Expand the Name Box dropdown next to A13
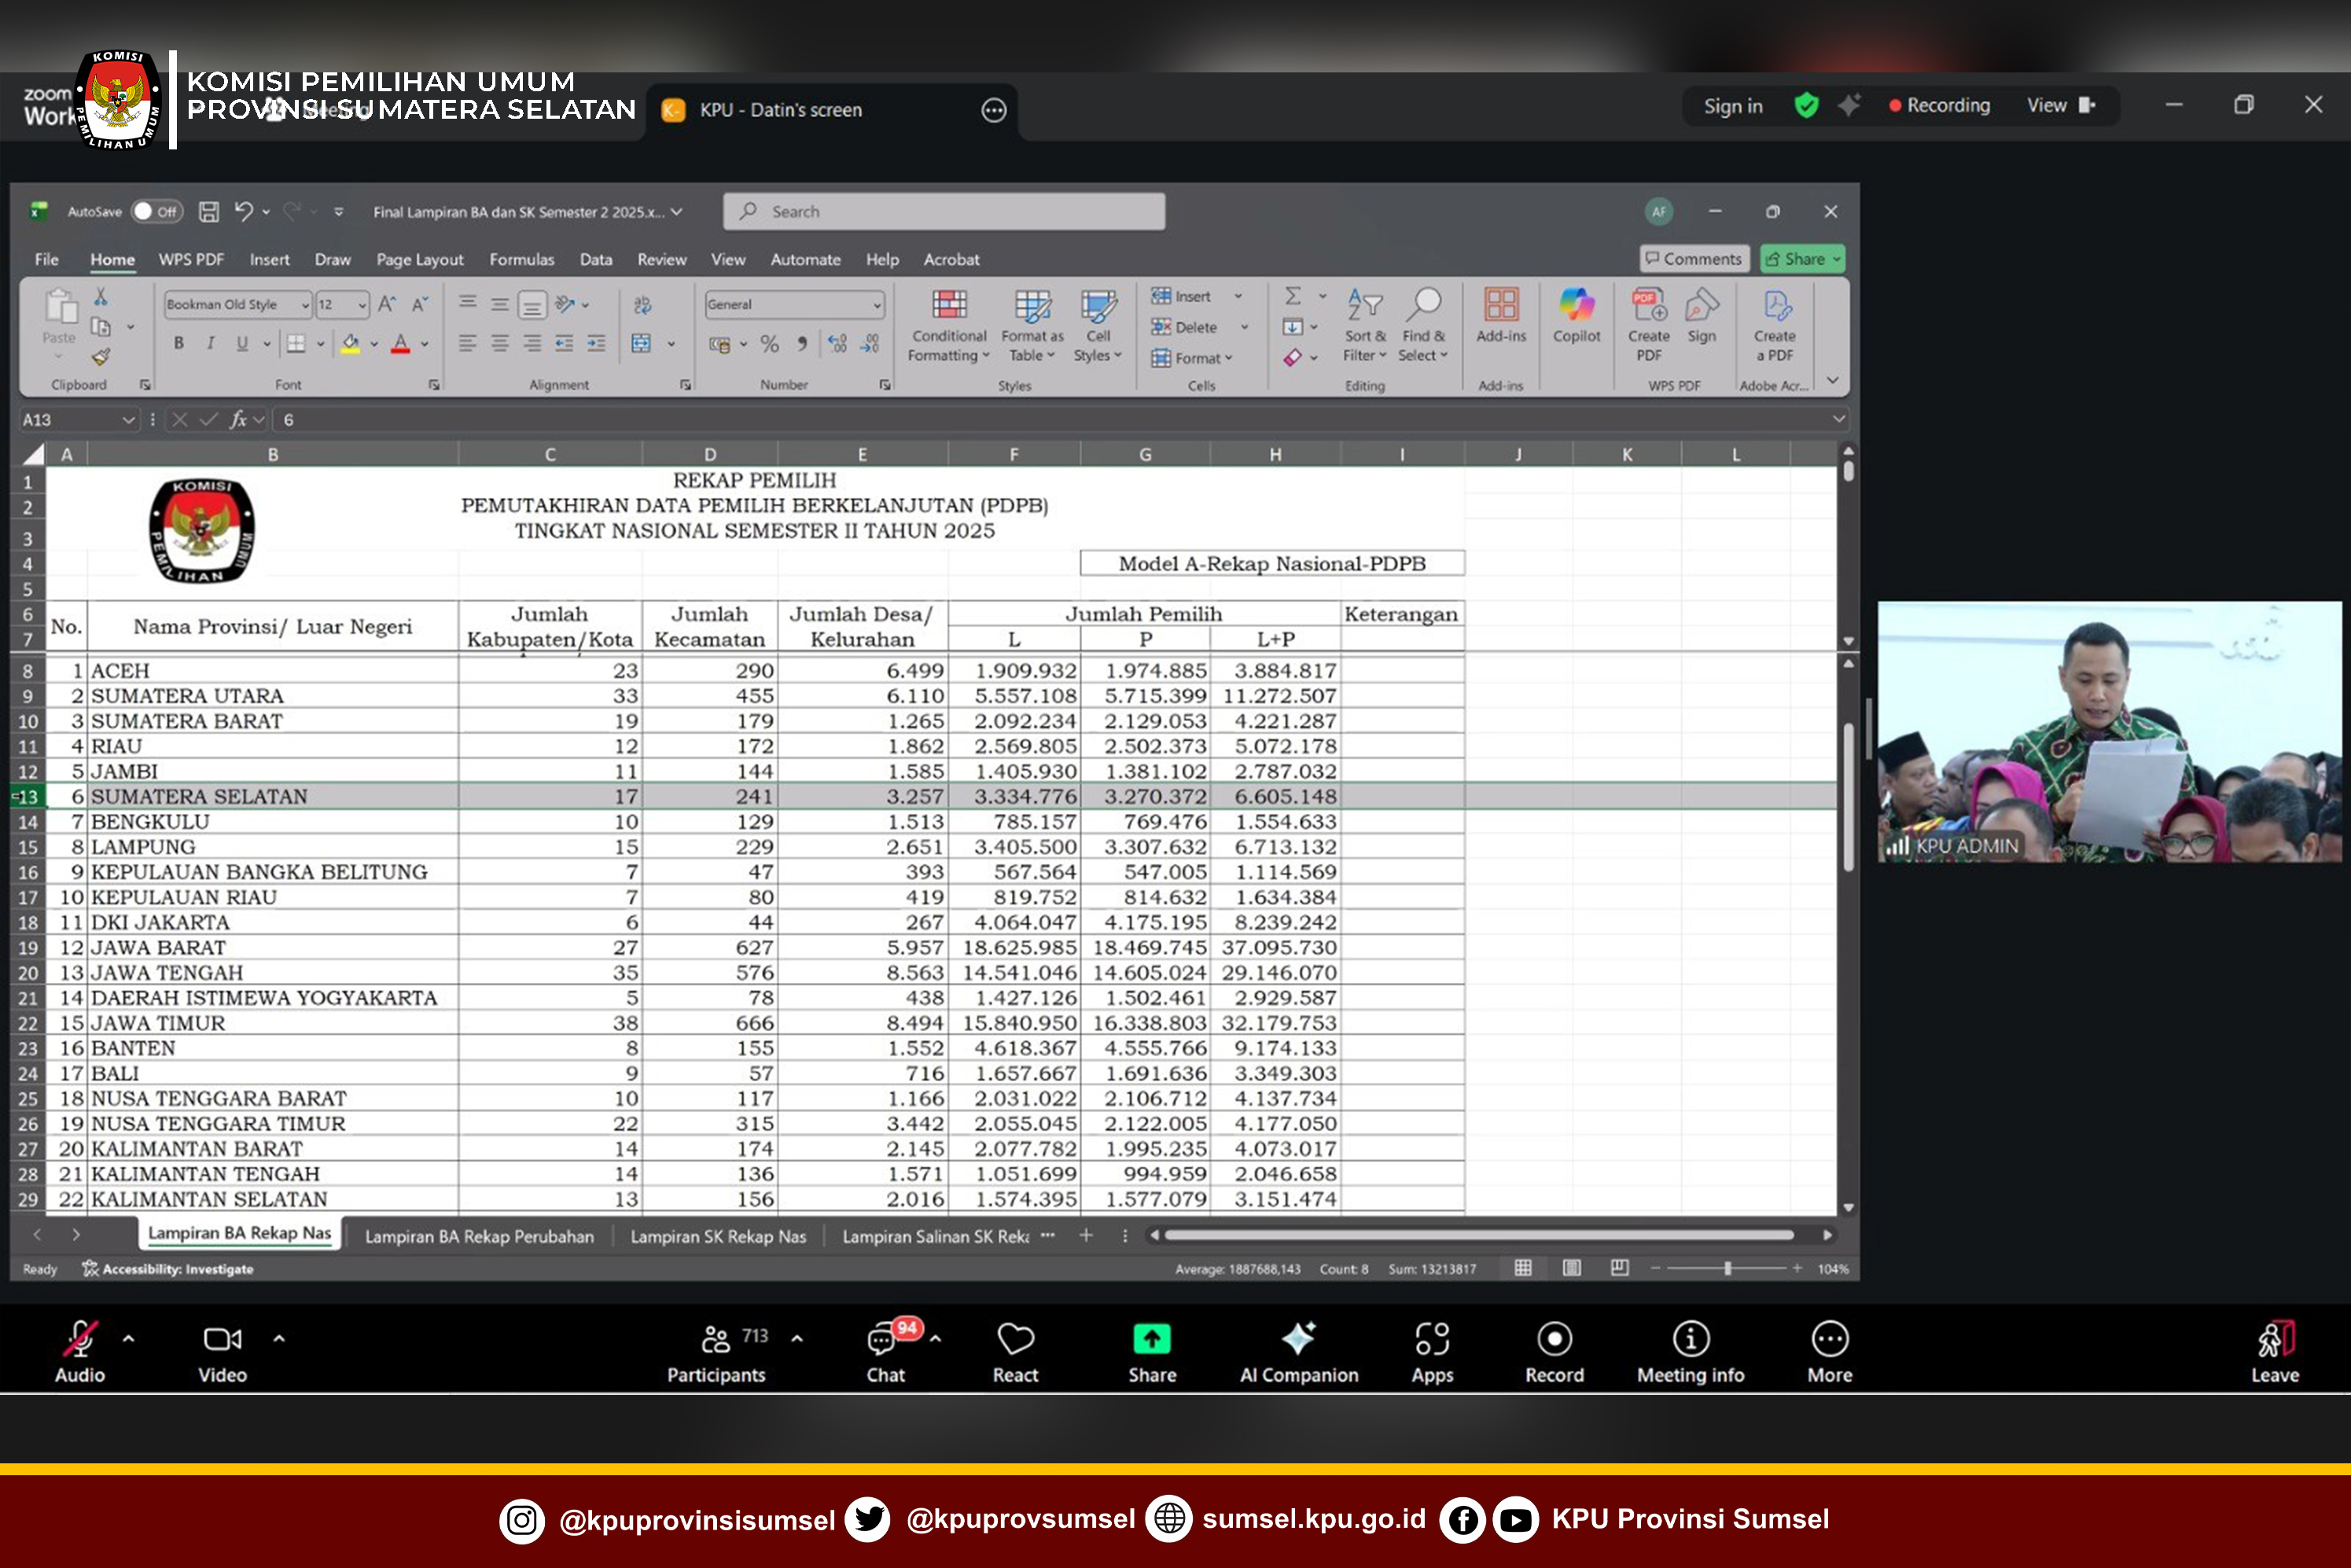This screenshot has height=1568, width=2351. 128,420
